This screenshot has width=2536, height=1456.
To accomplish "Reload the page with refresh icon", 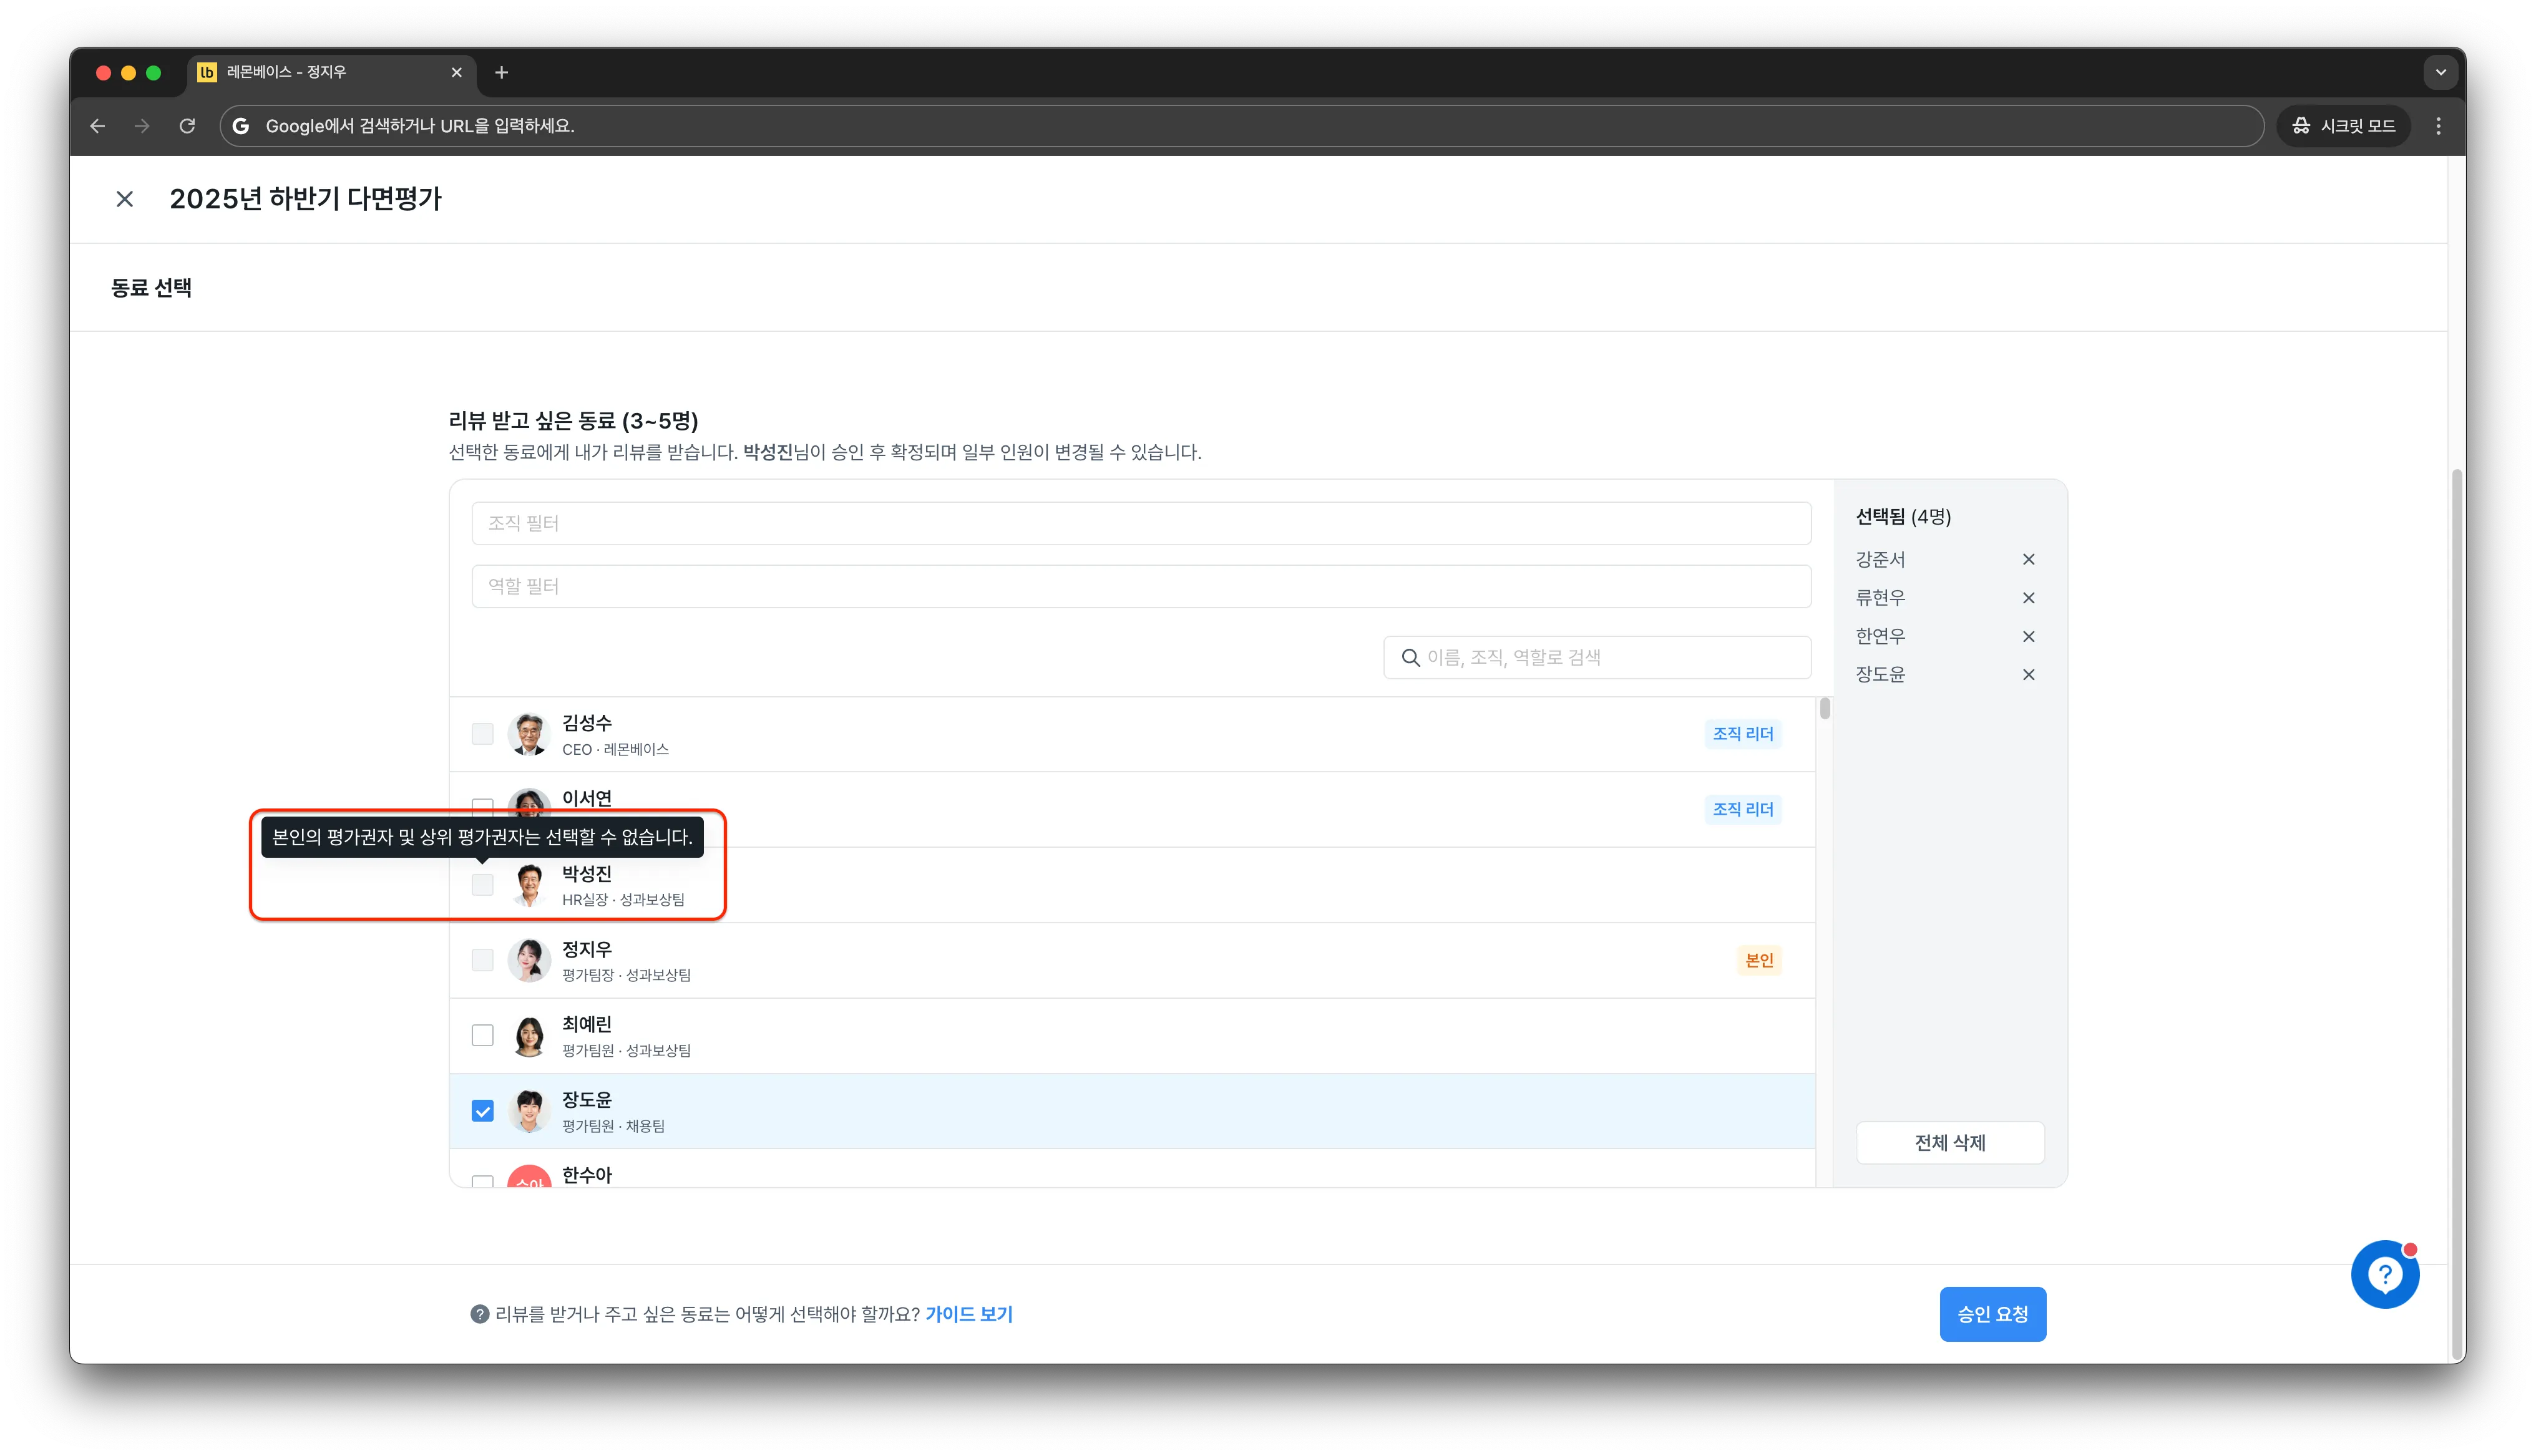I will (187, 126).
